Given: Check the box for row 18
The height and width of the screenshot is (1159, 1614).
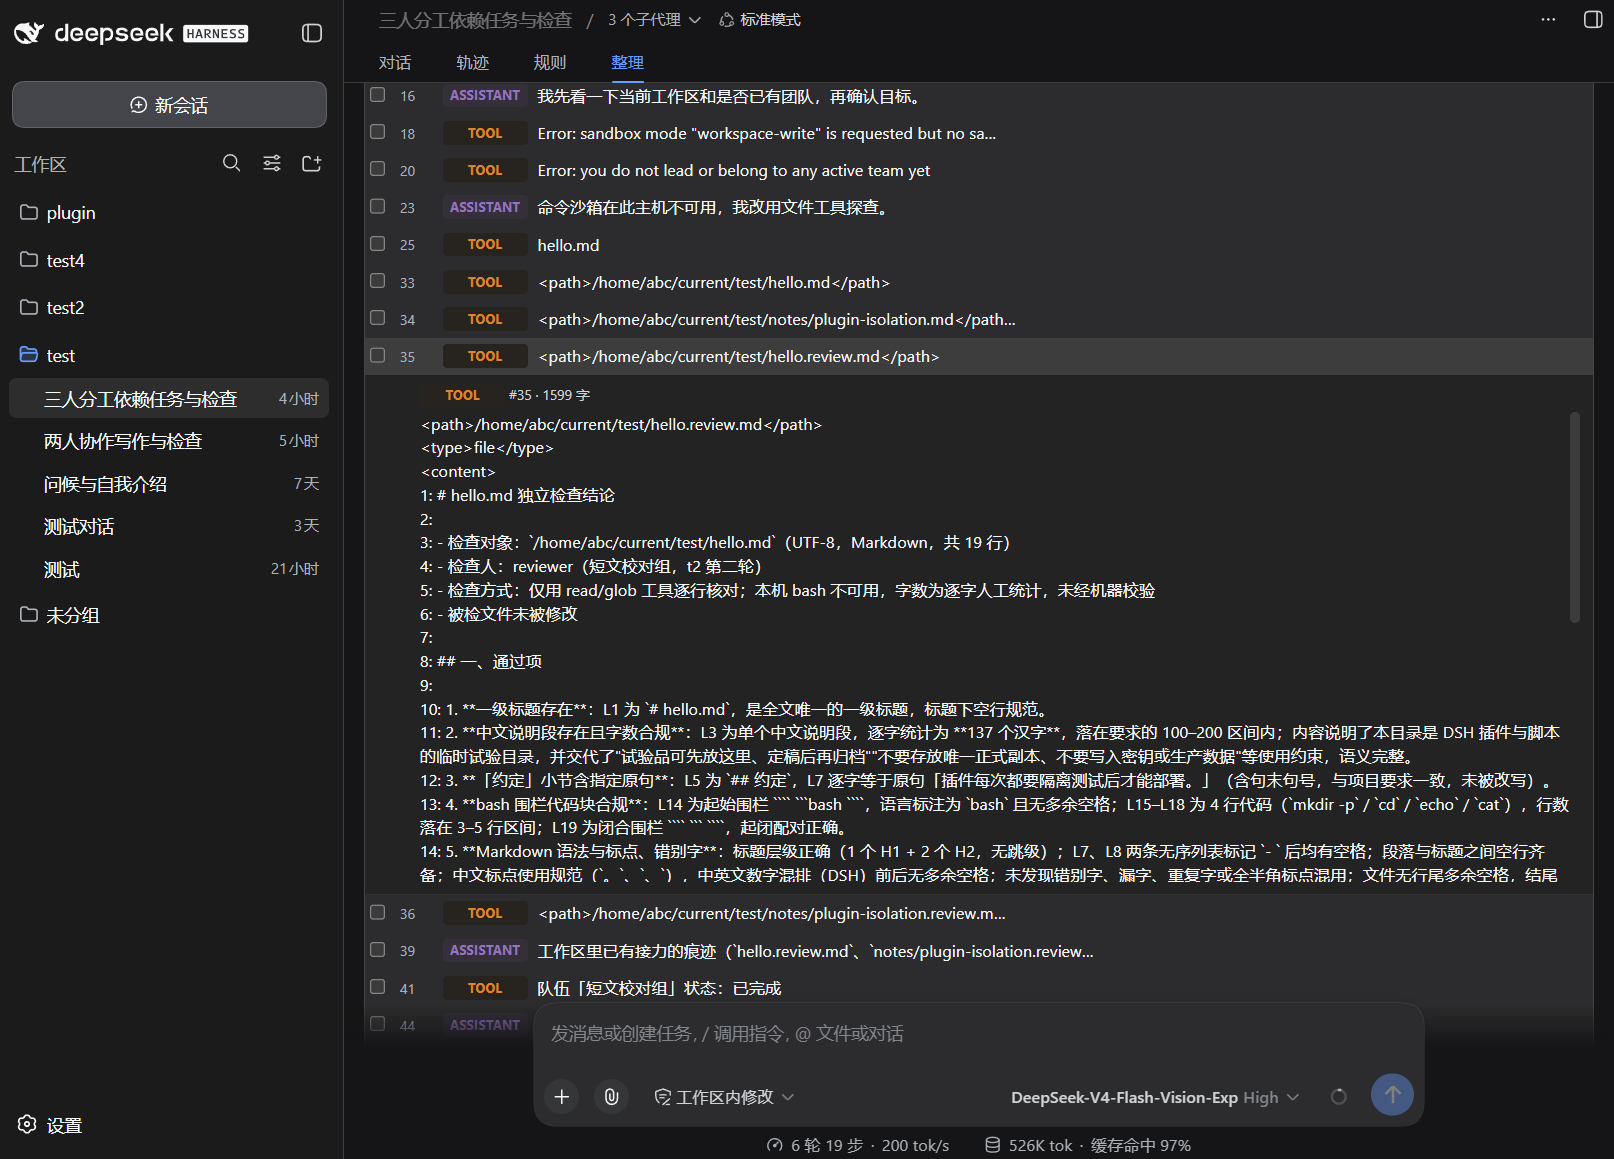Looking at the screenshot, I should [378, 132].
